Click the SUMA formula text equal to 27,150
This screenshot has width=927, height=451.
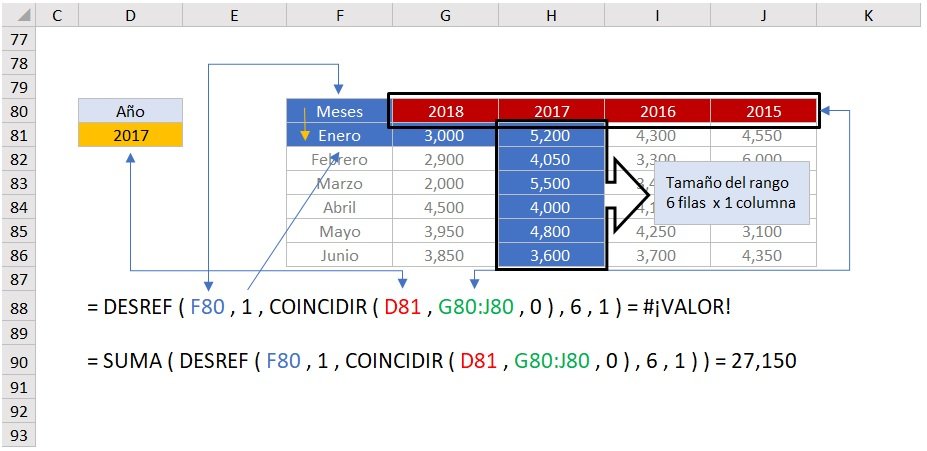[x=441, y=362]
